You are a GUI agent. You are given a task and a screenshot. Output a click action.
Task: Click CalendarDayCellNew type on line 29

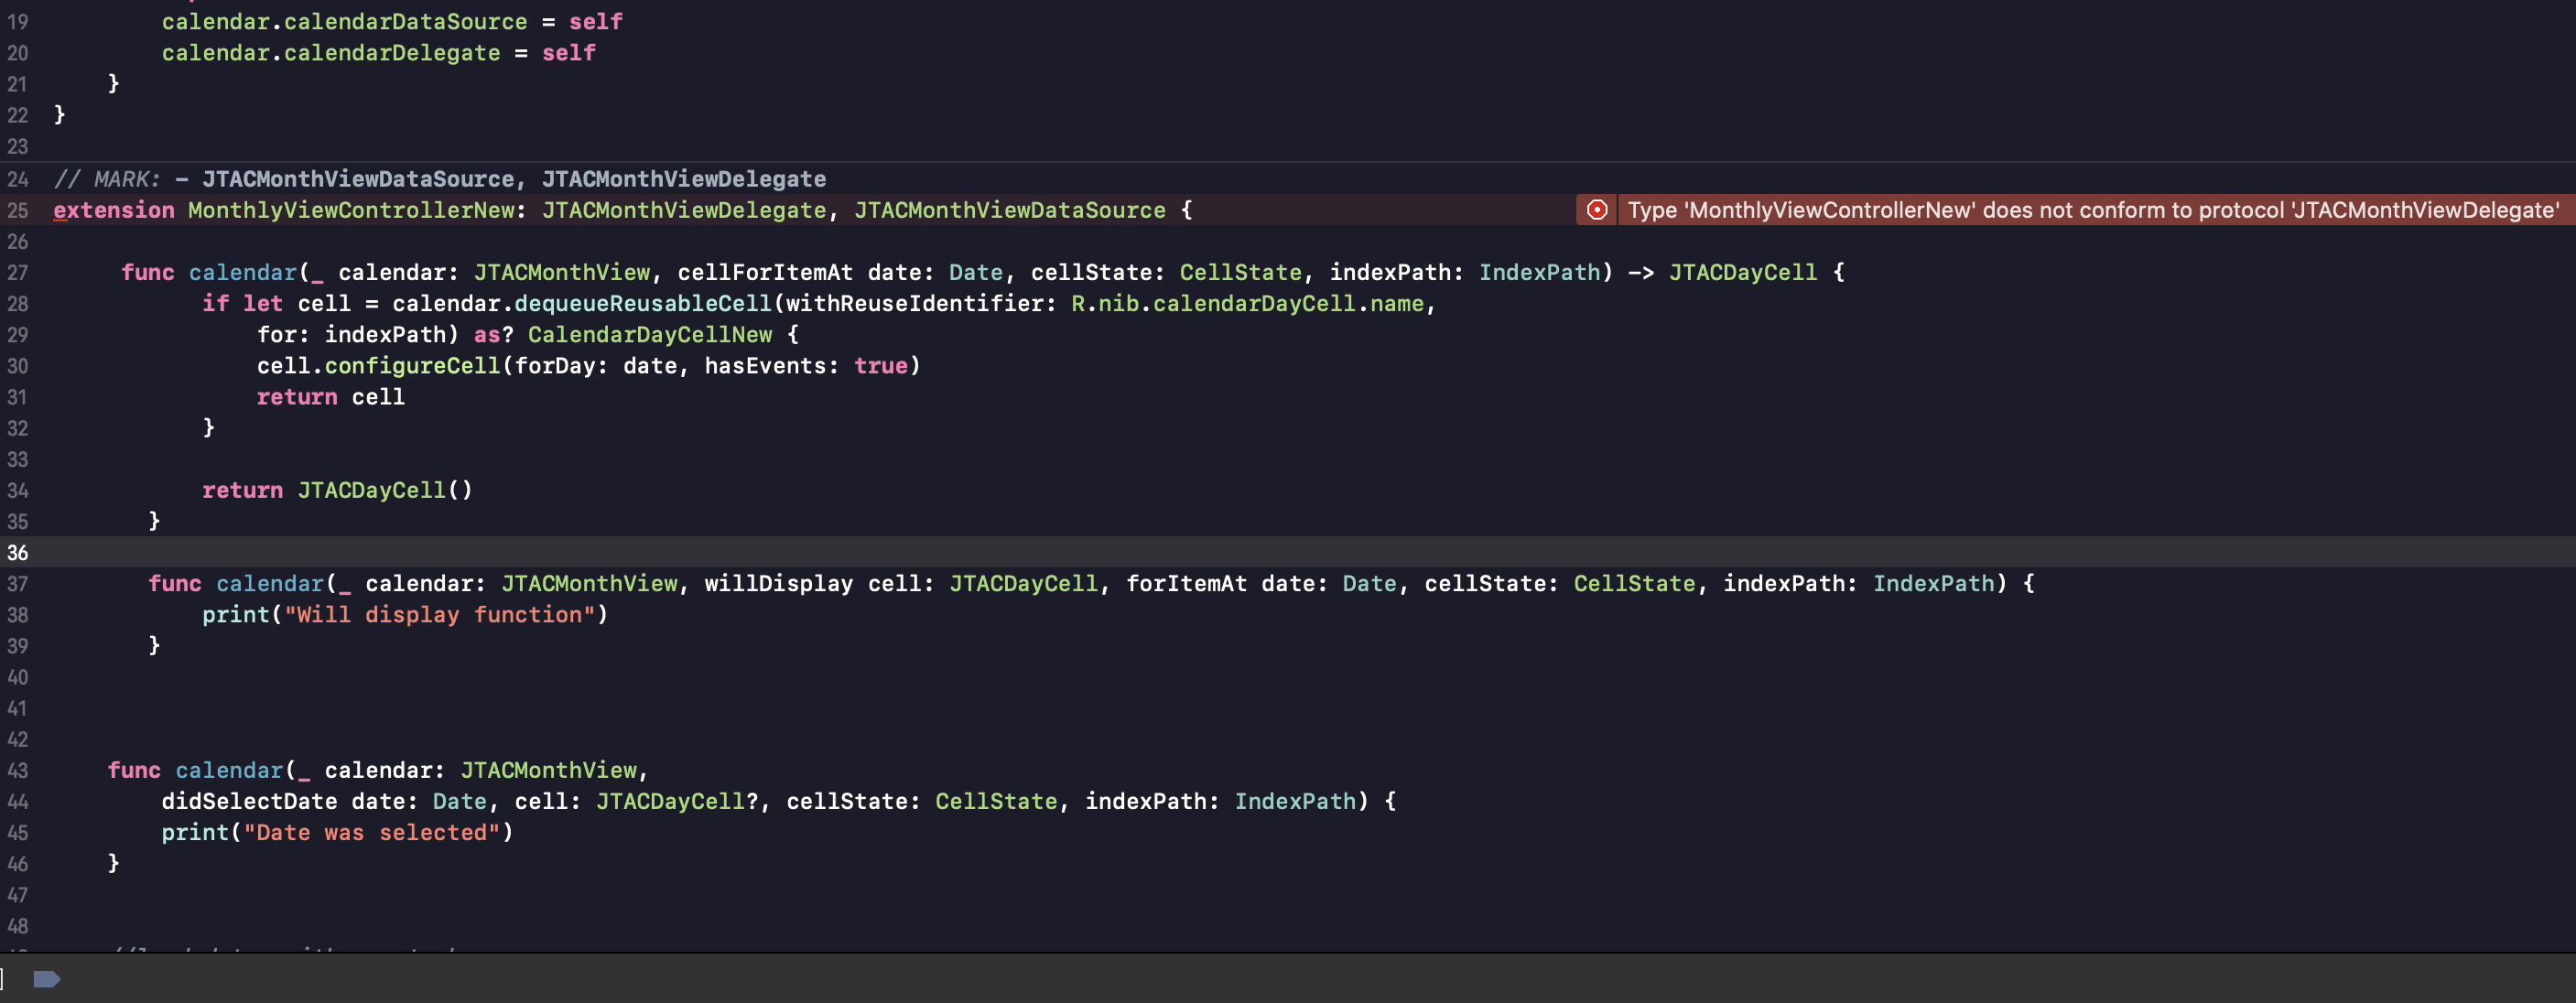pos(650,335)
